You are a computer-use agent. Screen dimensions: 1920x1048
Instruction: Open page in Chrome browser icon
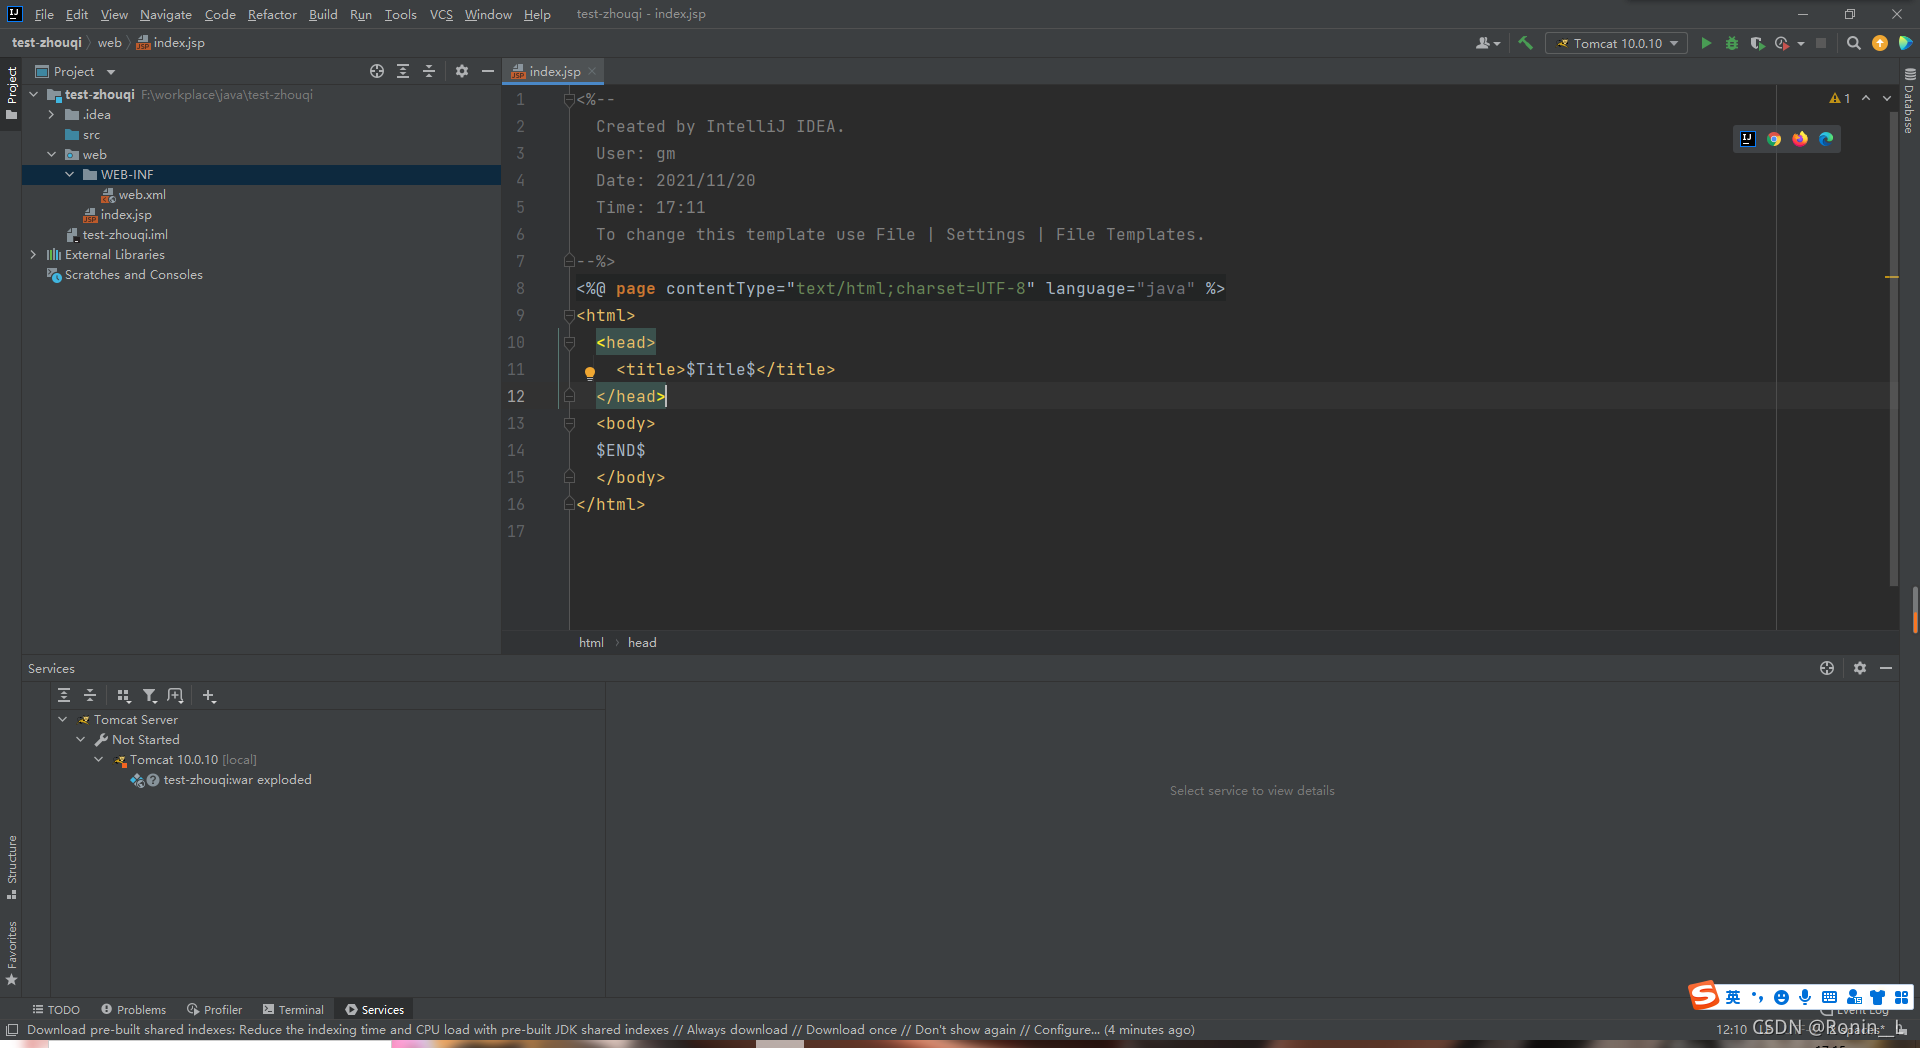(x=1774, y=139)
